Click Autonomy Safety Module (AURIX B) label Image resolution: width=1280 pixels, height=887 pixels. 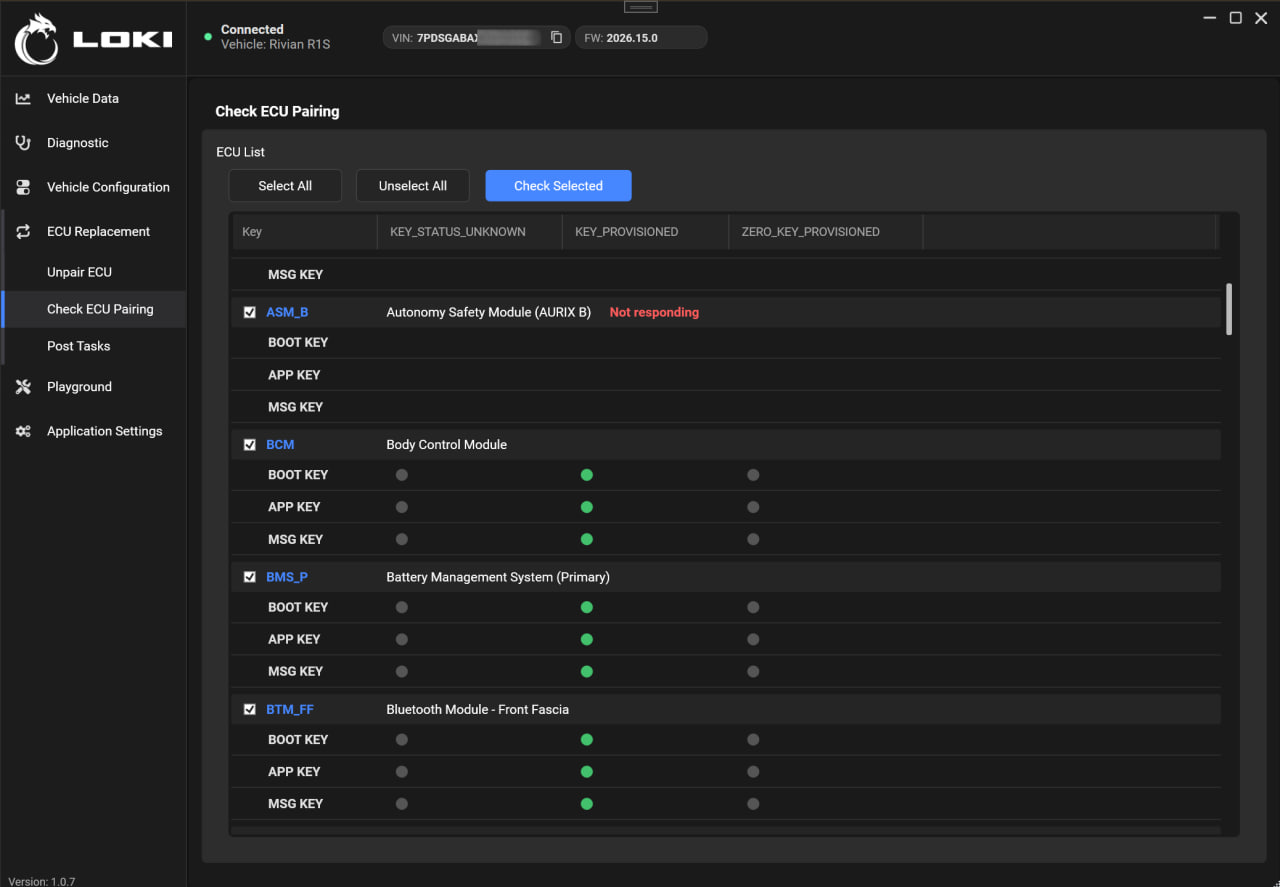tap(489, 312)
